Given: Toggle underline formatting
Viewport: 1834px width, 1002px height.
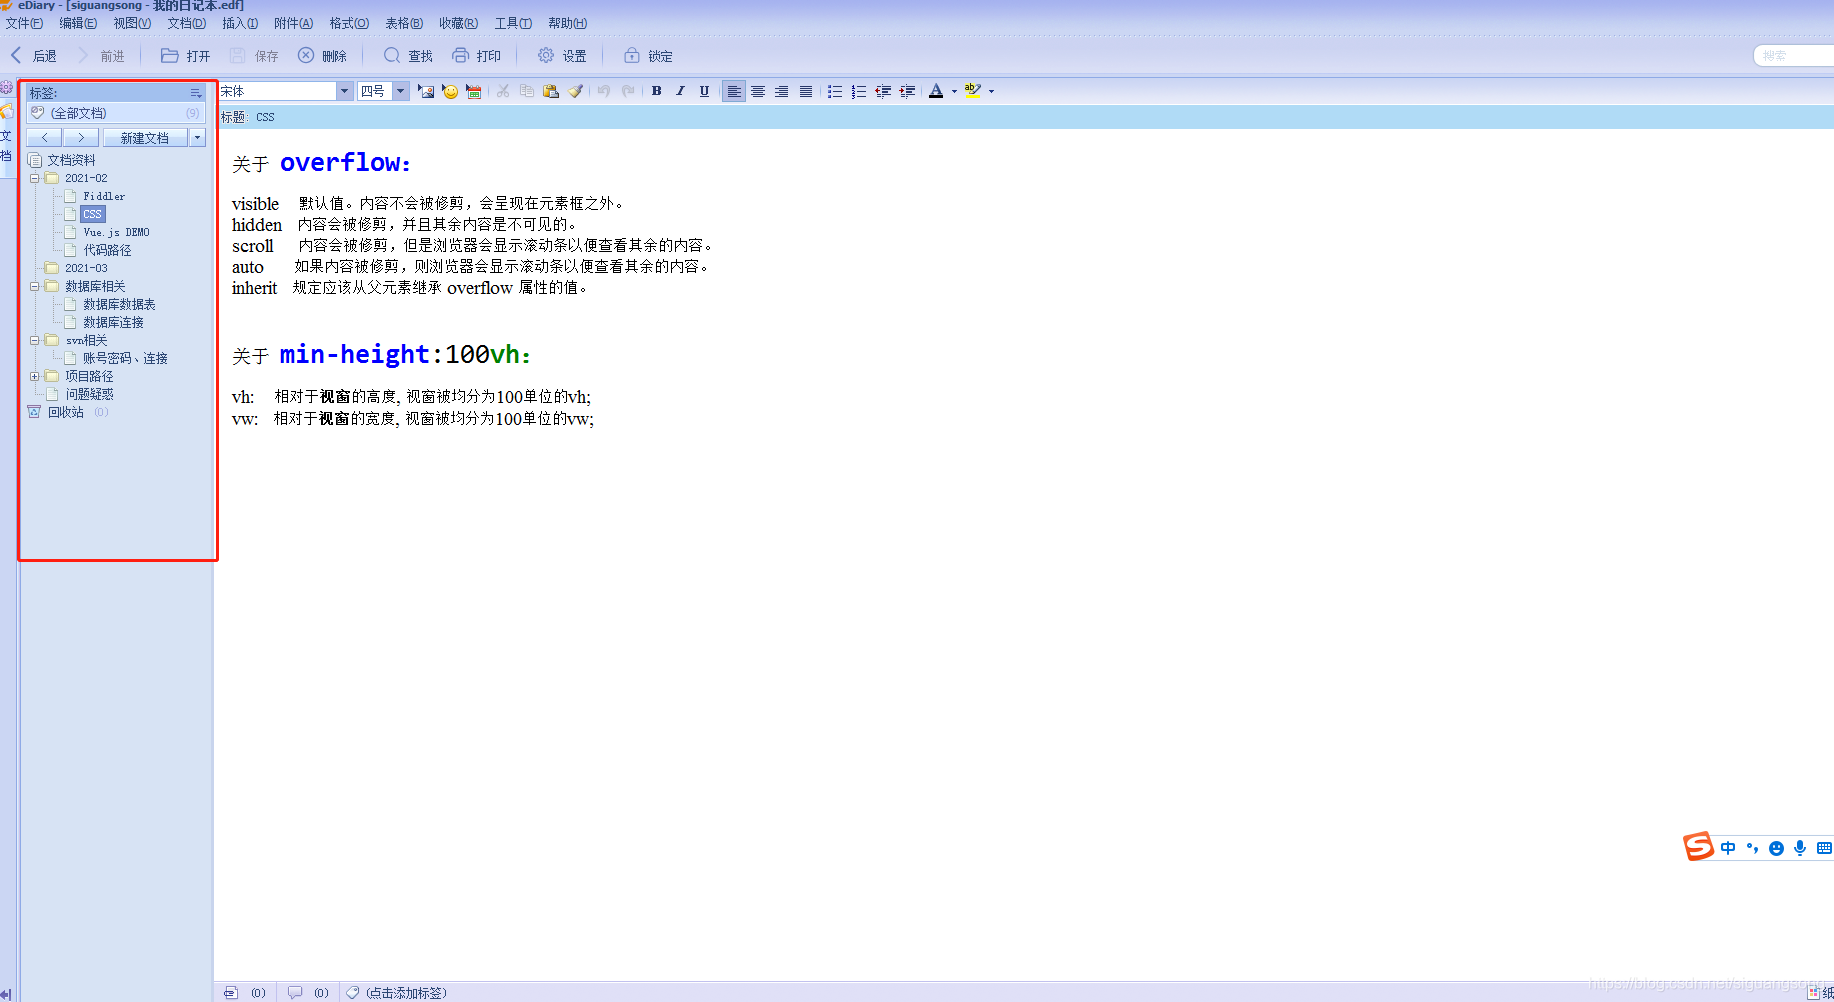Looking at the screenshot, I should click(705, 91).
